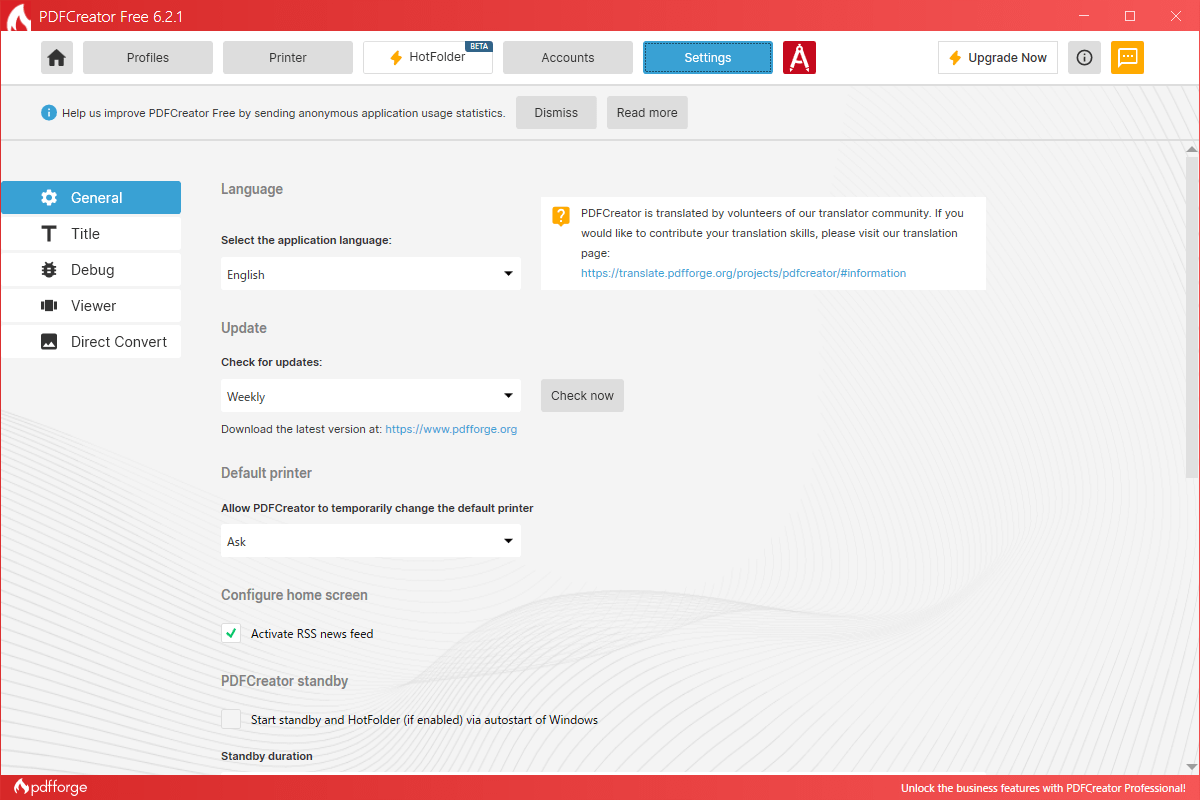Disable the Activate RSS news feed checkbox
Image resolution: width=1200 pixels, height=800 pixels.
(x=231, y=633)
